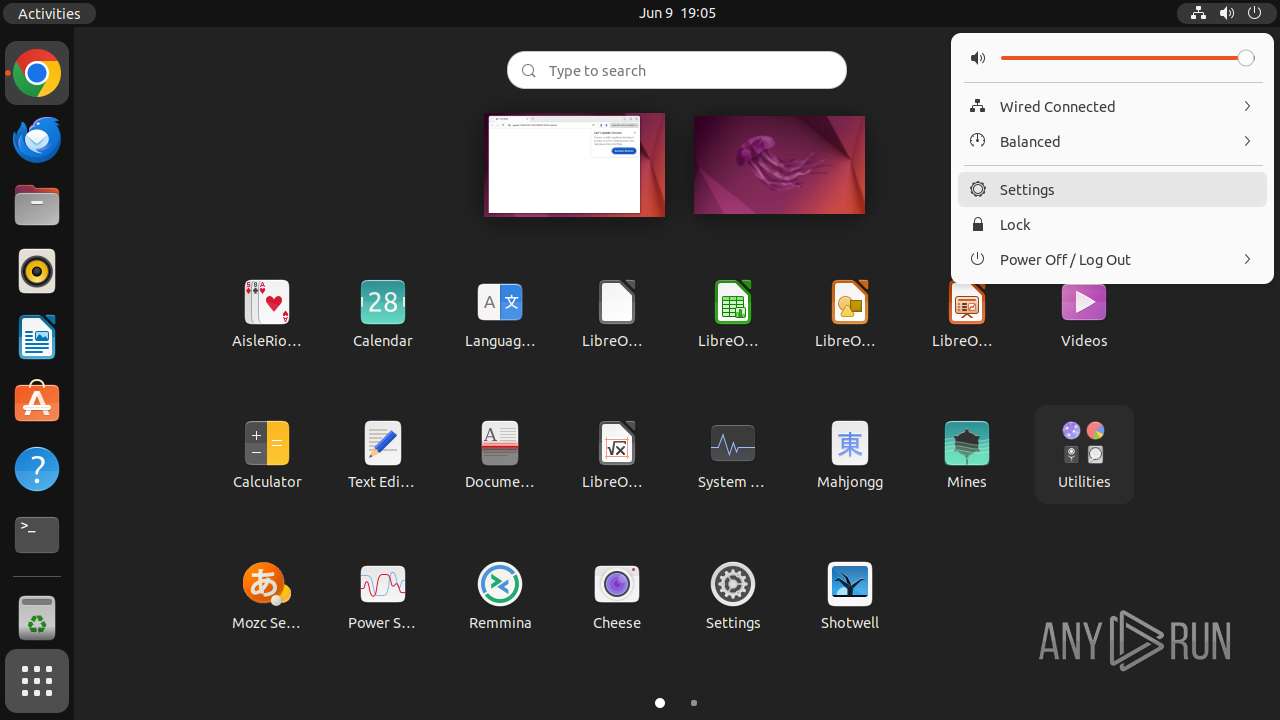This screenshot has width=1280, height=720.
Task: Focus the Type to search field
Action: click(677, 70)
